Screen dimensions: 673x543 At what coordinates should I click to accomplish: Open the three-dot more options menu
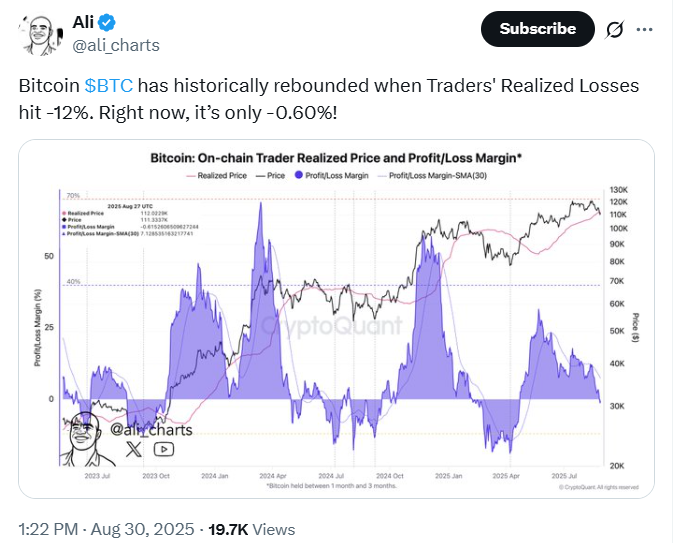click(x=644, y=29)
